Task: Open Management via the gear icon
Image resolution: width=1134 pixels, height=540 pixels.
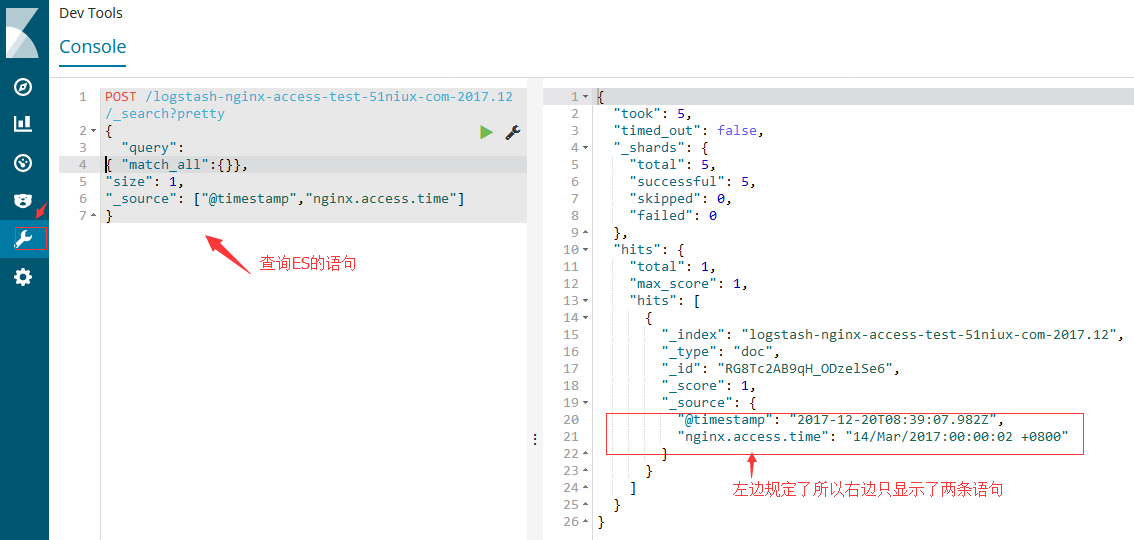Action: [23, 277]
